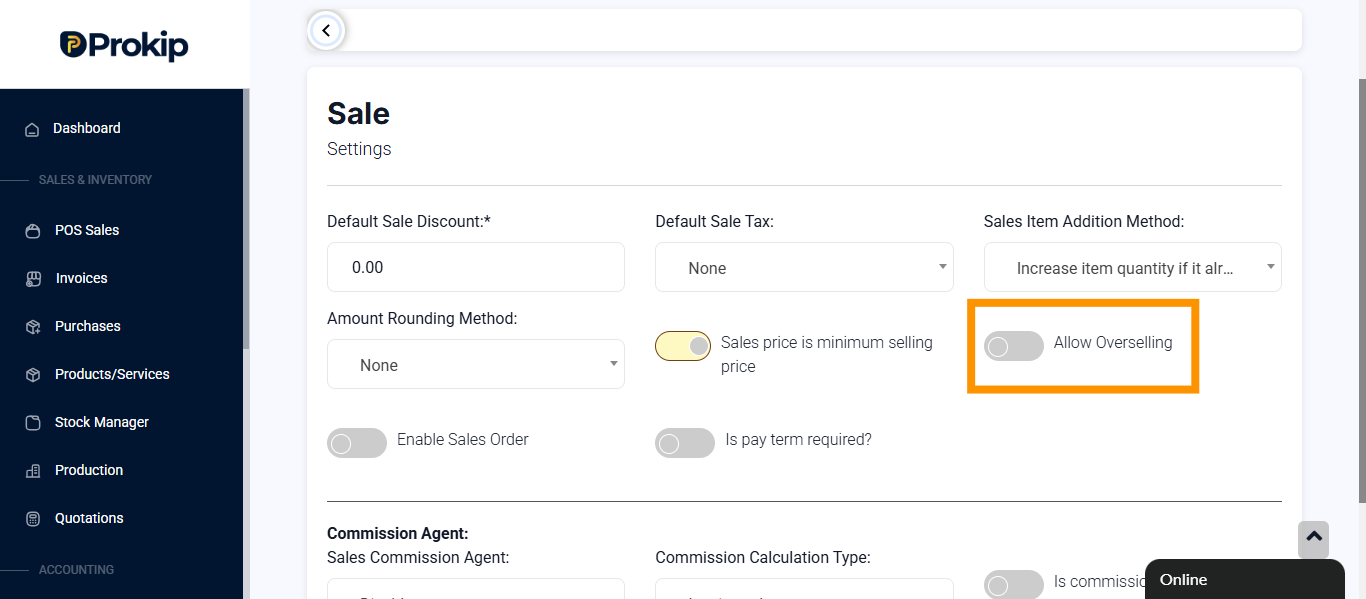Click the Sales Commission Agent: label

418,557
